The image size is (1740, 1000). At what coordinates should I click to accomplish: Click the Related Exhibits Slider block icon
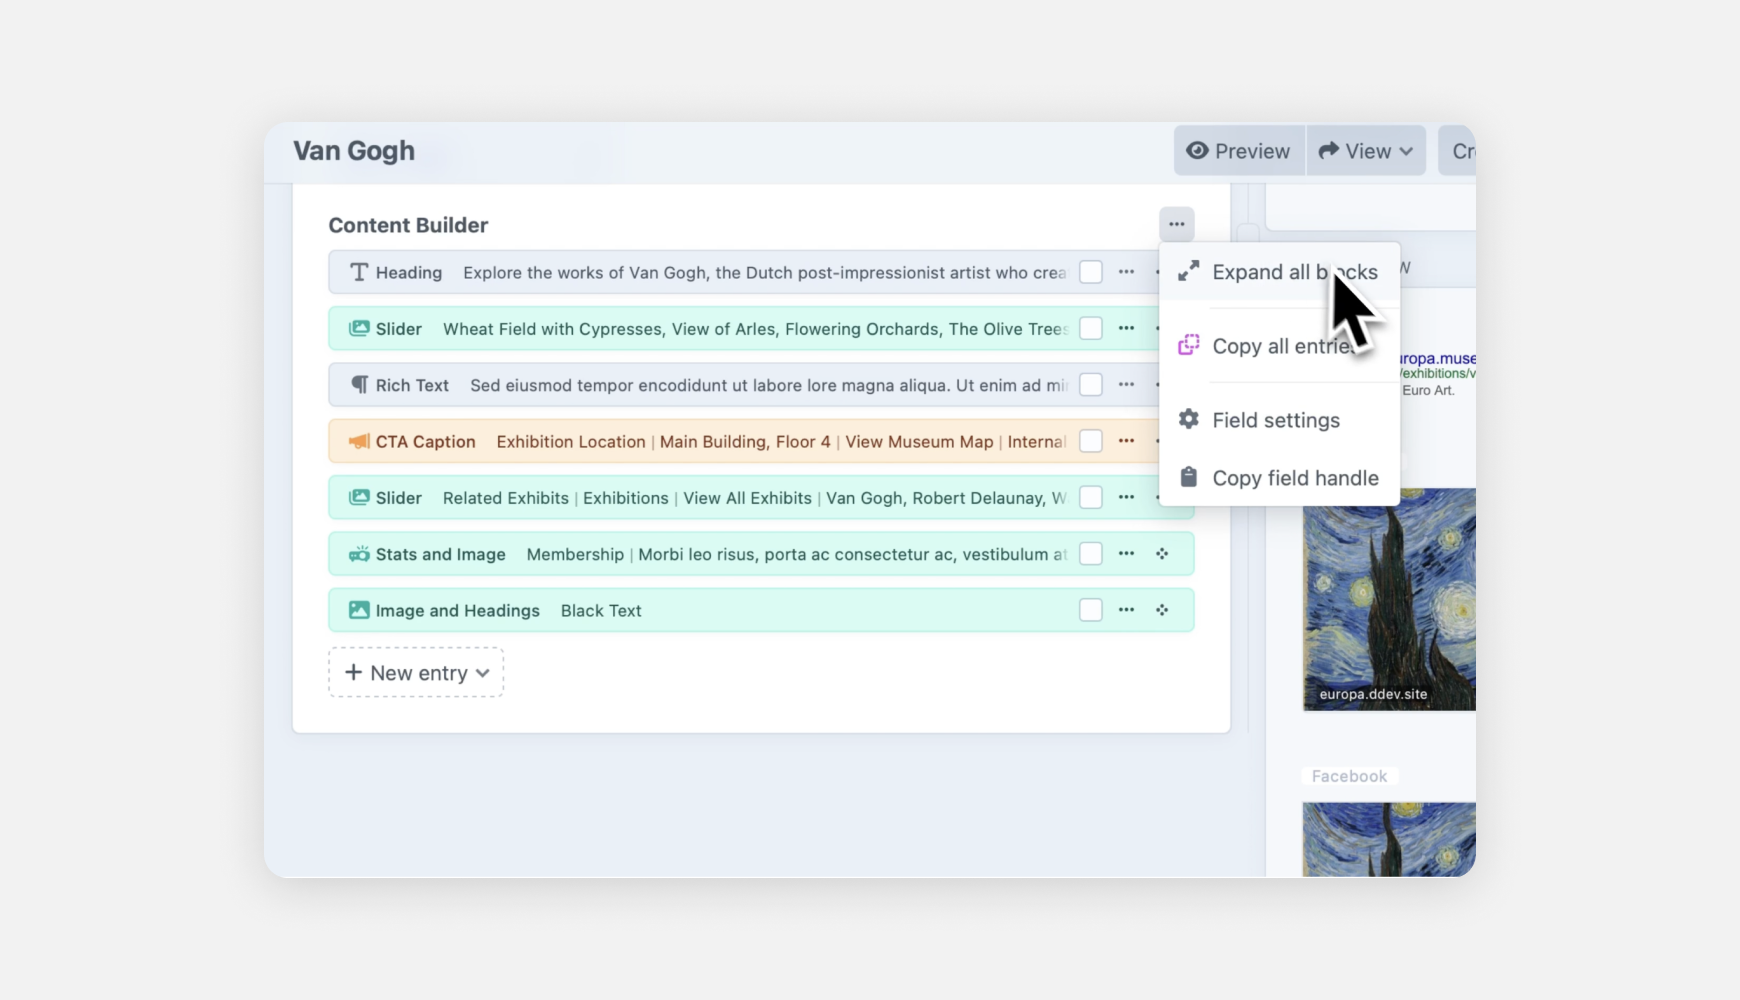tap(359, 497)
